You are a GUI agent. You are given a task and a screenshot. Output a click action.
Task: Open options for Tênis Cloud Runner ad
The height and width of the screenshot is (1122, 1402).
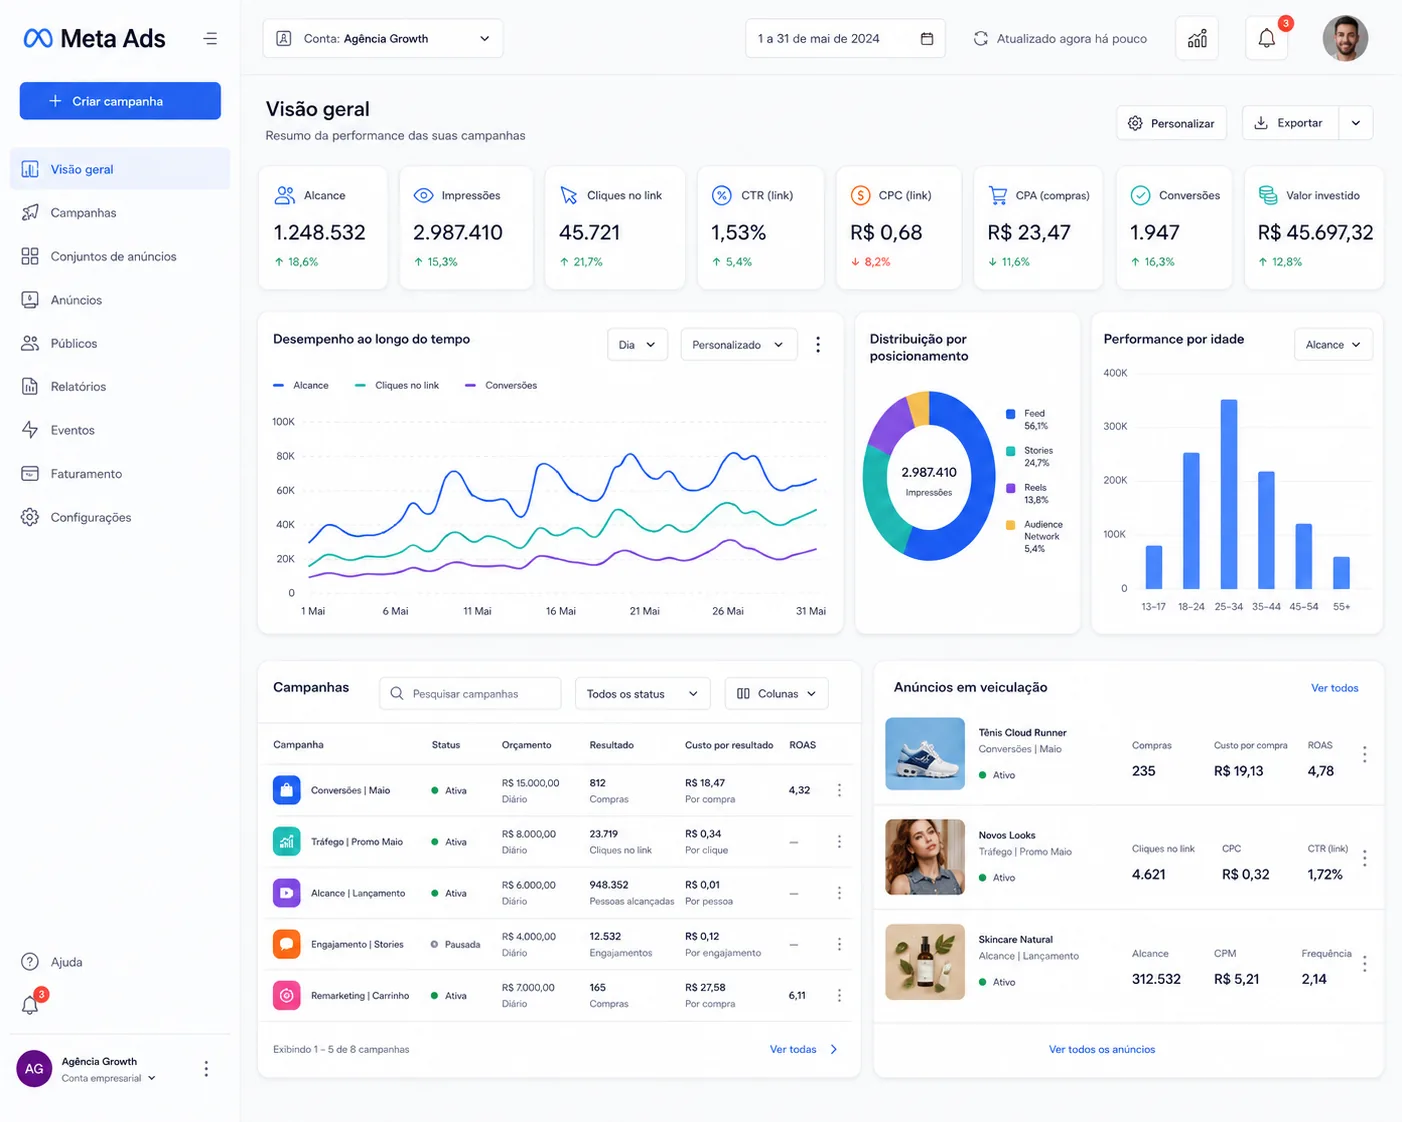pyautogui.click(x=1364, y=754)
